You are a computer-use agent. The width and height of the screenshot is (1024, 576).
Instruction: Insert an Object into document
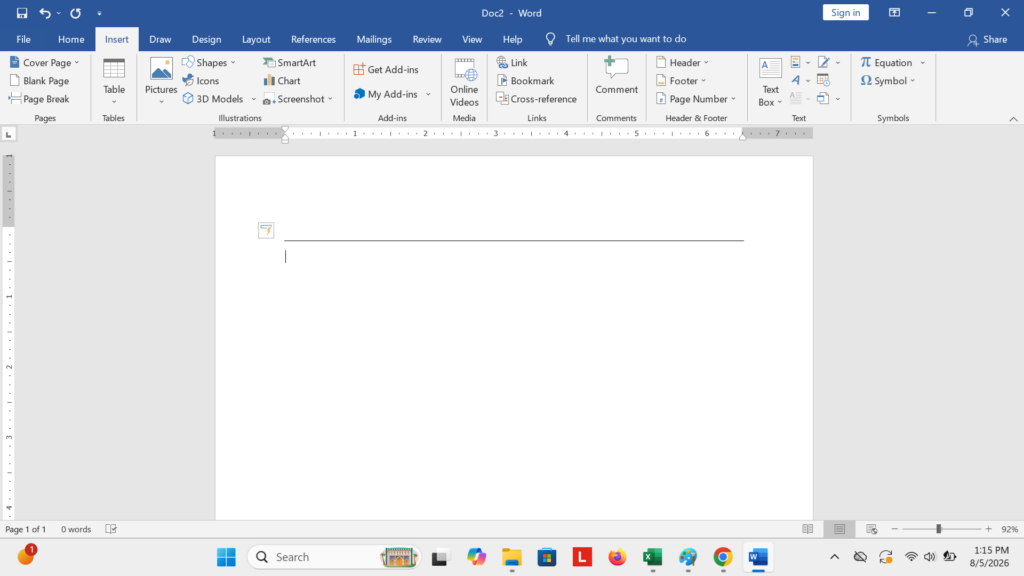pos(823,99)
